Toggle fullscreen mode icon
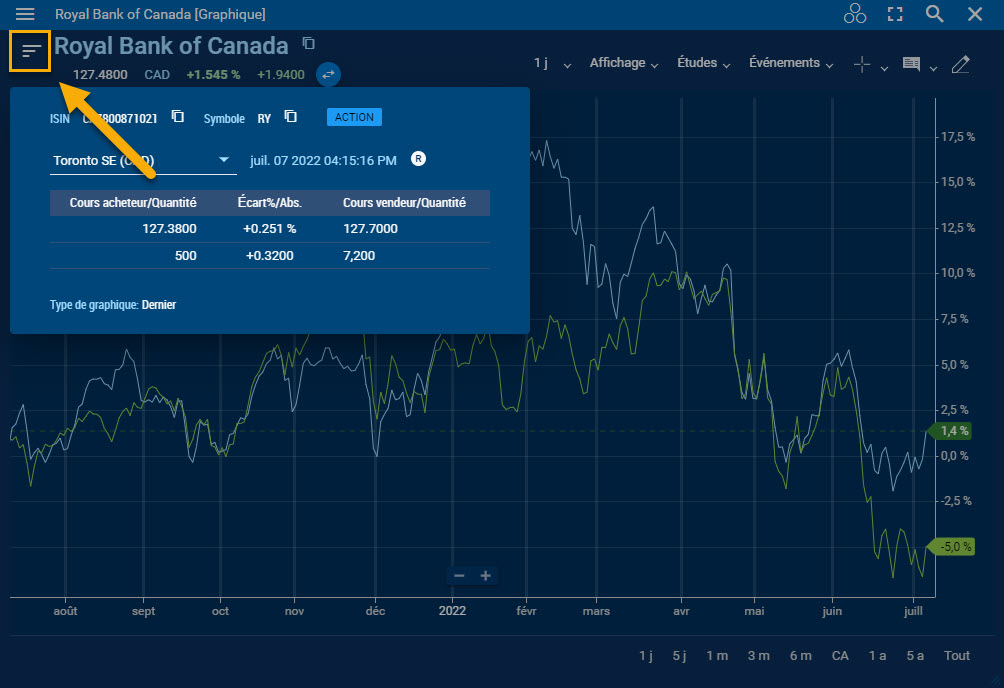 [895, 14]
